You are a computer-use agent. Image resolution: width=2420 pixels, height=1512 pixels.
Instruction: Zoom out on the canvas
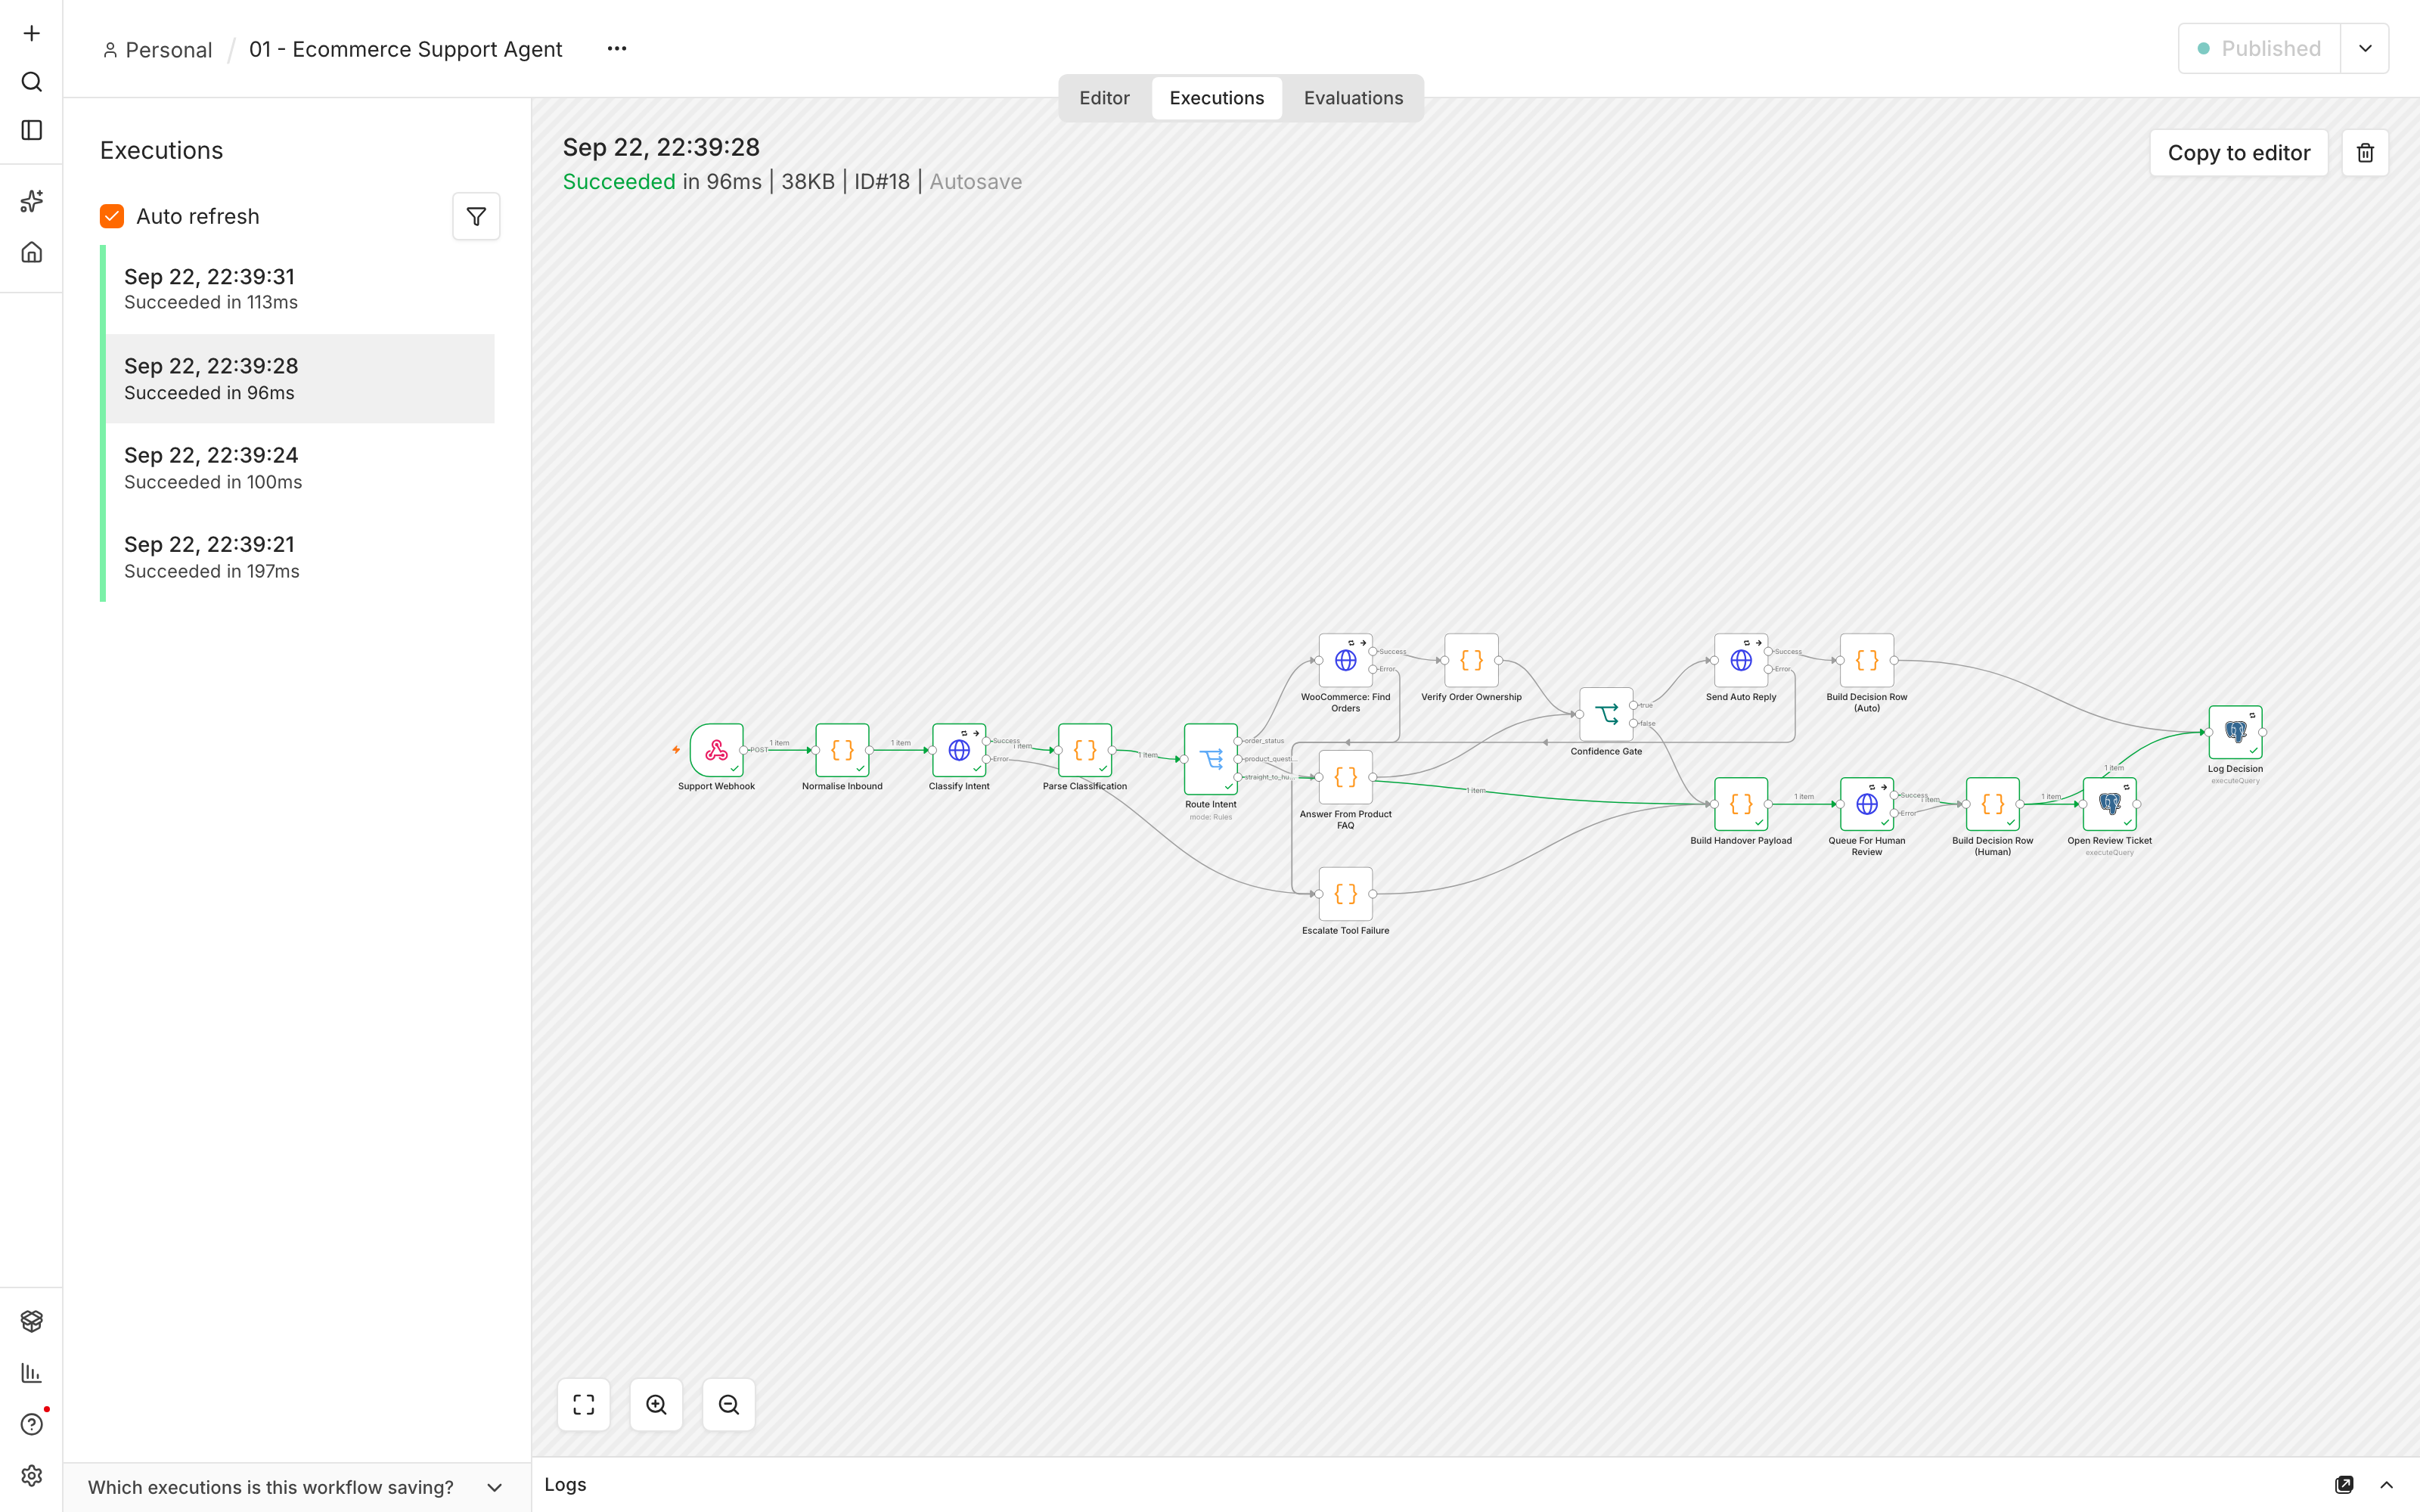pos(729,1405)
